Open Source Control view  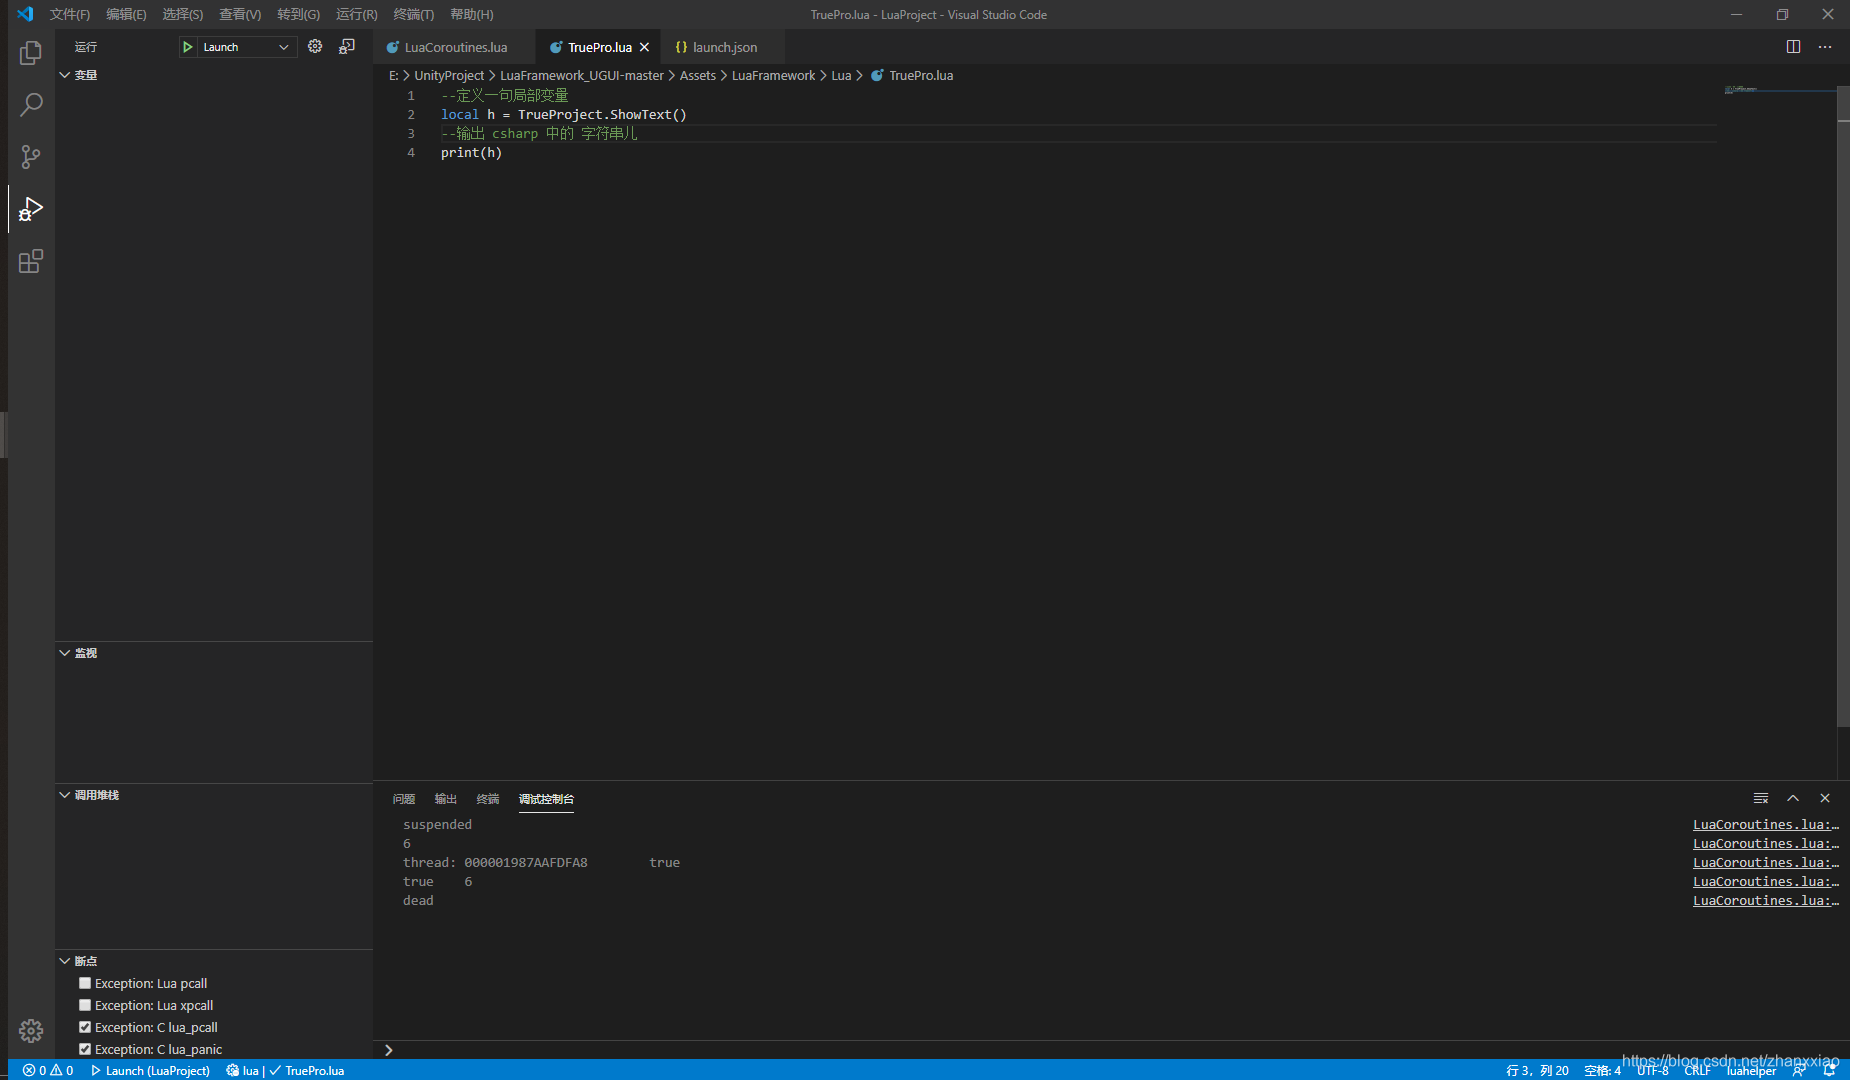(31, 157)
